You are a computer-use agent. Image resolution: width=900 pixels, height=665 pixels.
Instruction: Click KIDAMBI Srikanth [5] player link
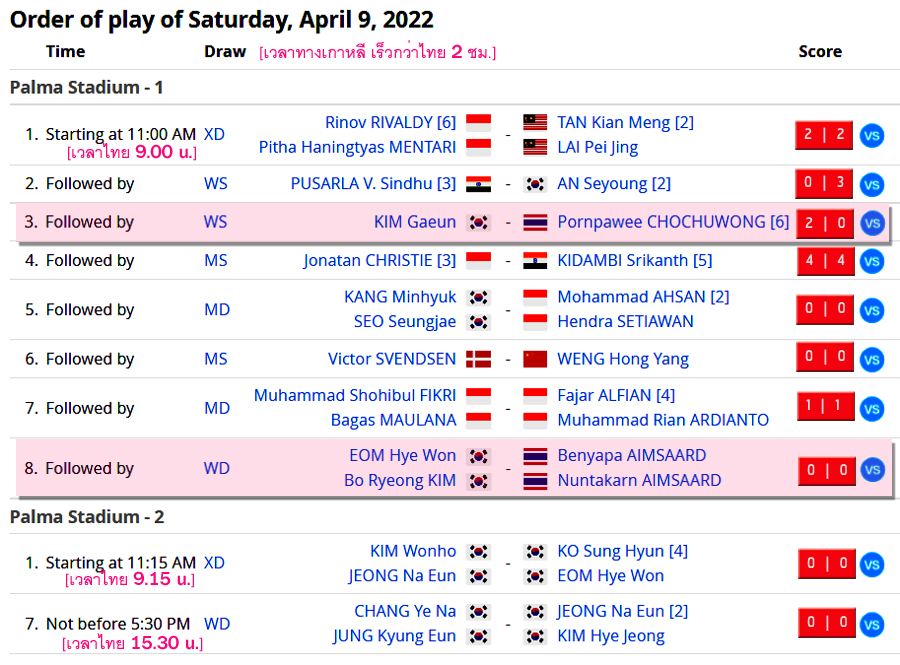click(x=634, y=260)
